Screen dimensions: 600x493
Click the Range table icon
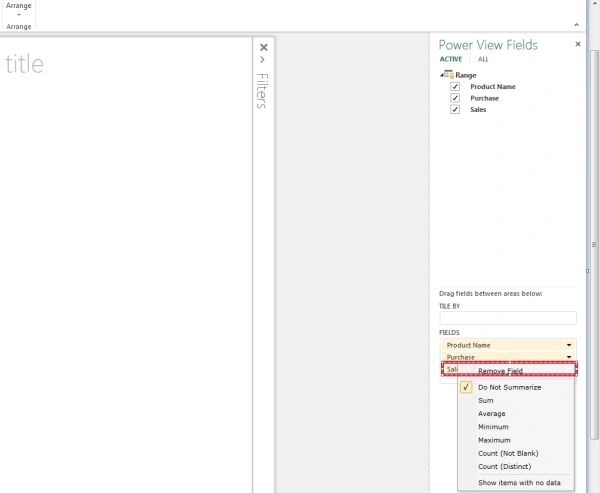click(449, 74)
